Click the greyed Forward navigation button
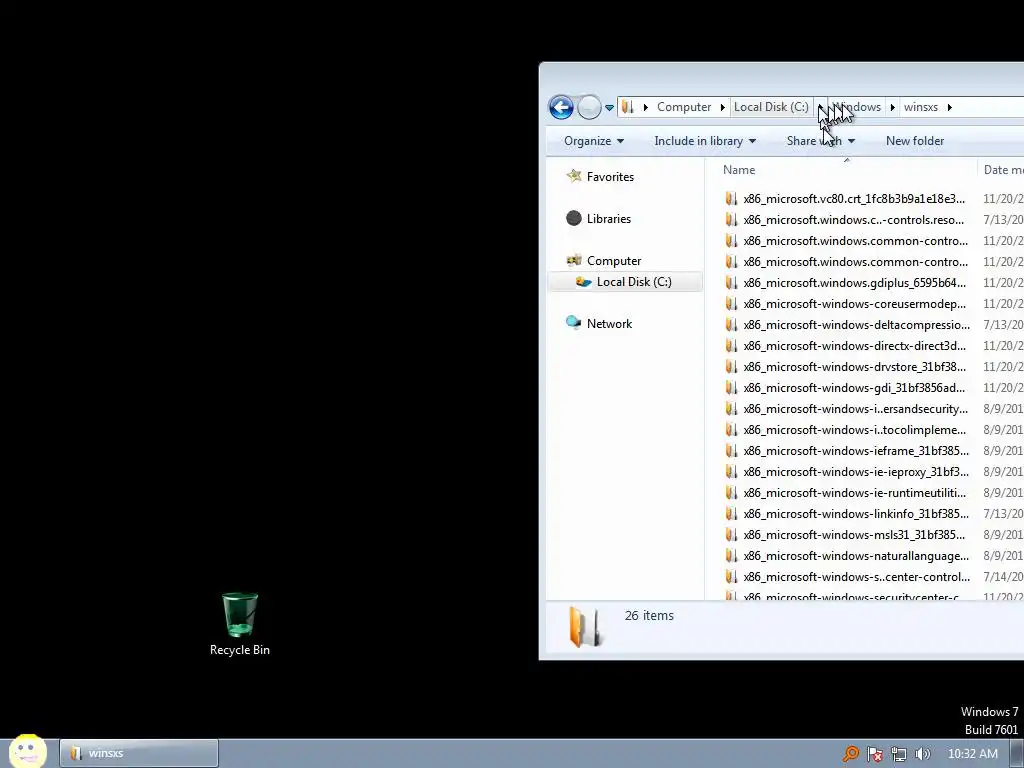The width and height of the screenshot is (1024, 768). [588, 107]
